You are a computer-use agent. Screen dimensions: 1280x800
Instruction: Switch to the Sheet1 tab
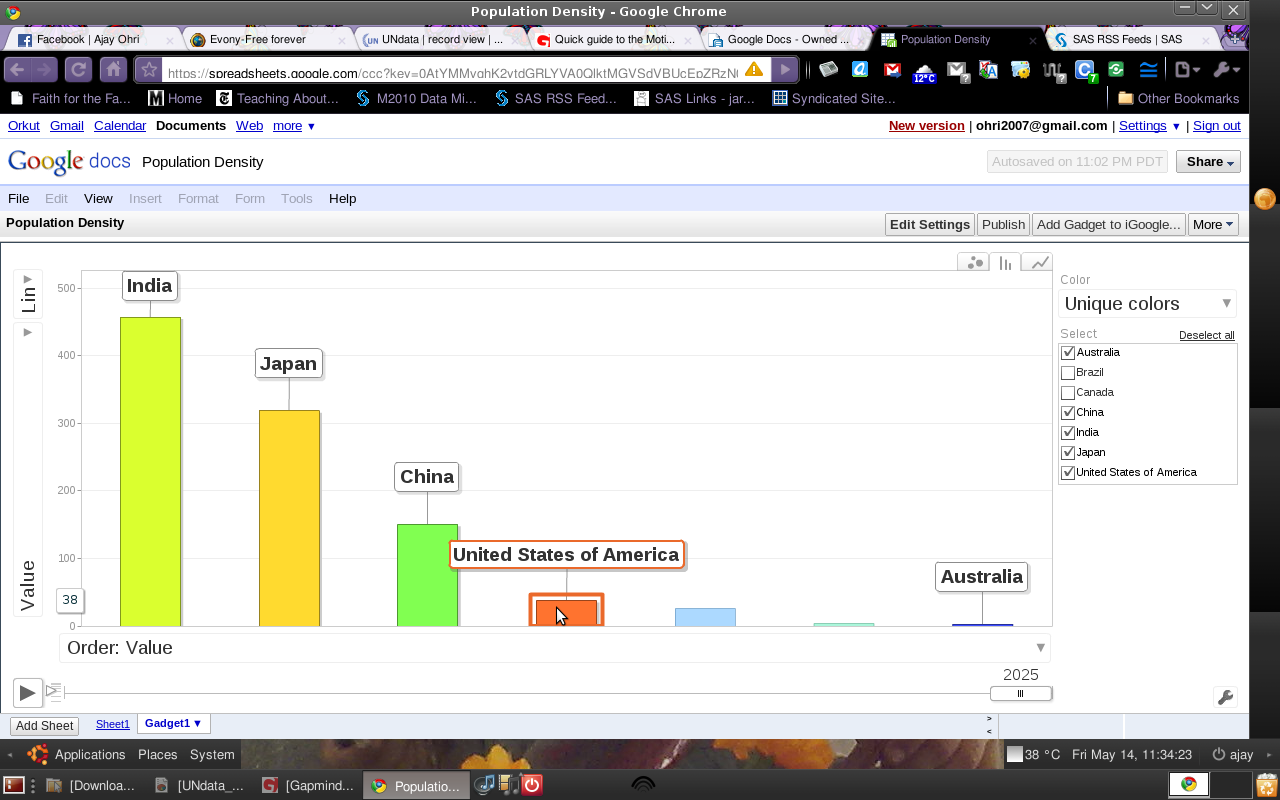point(113,724)
